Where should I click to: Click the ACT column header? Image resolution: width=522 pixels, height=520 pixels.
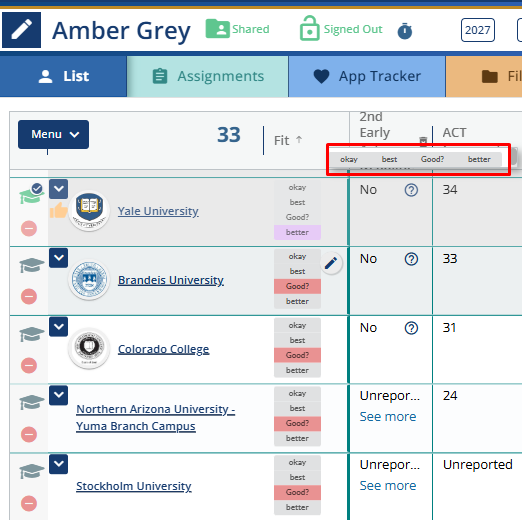[454, 133]
